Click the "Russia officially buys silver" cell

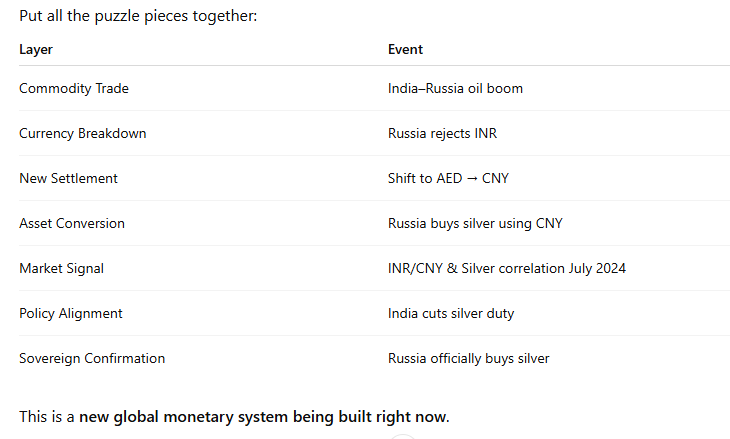(x=469, y=358)
